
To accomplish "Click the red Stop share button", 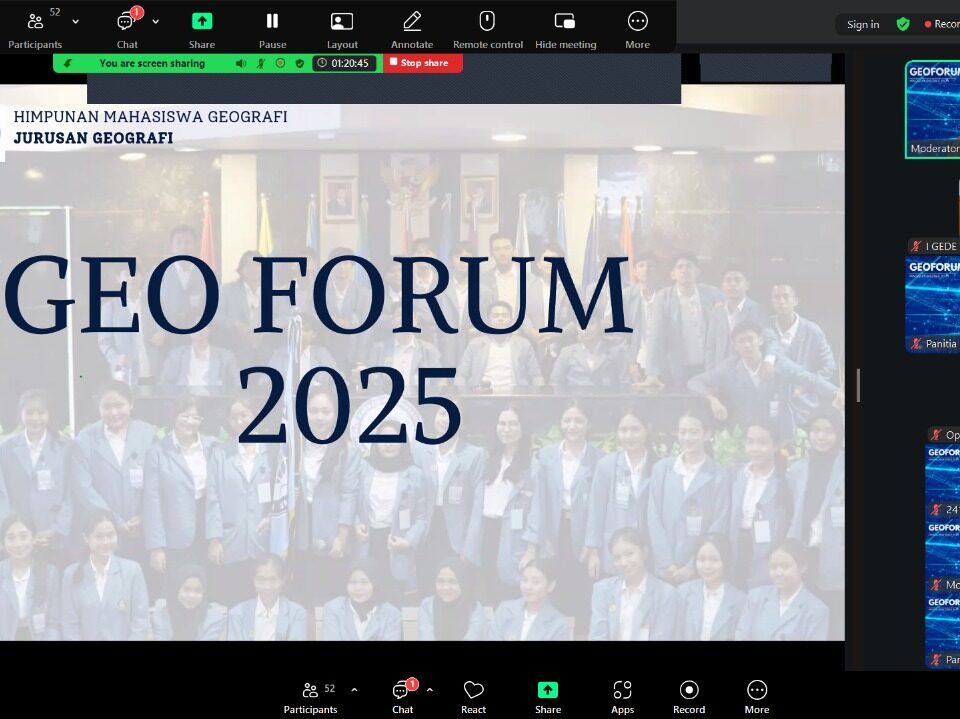I will (x=423, y=63).
